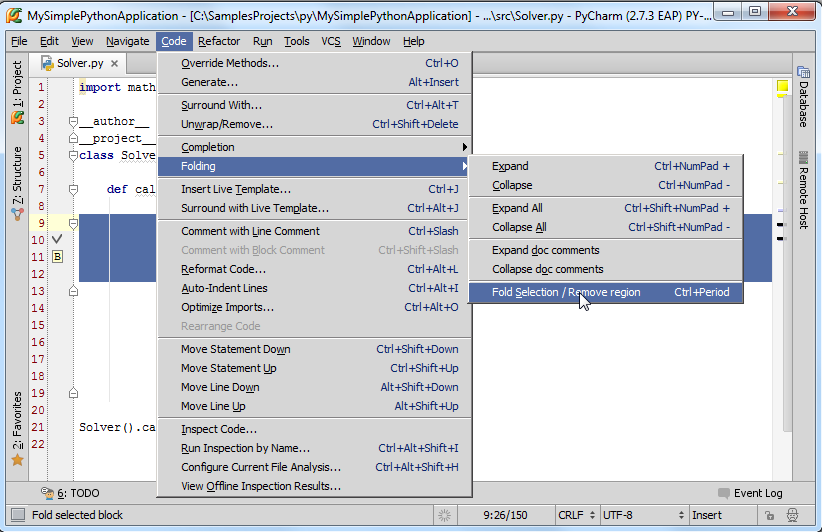Screen dimensions: 822x532
Task: Select Unwrap/Remove menu entry
Action: tap(315, 124)
